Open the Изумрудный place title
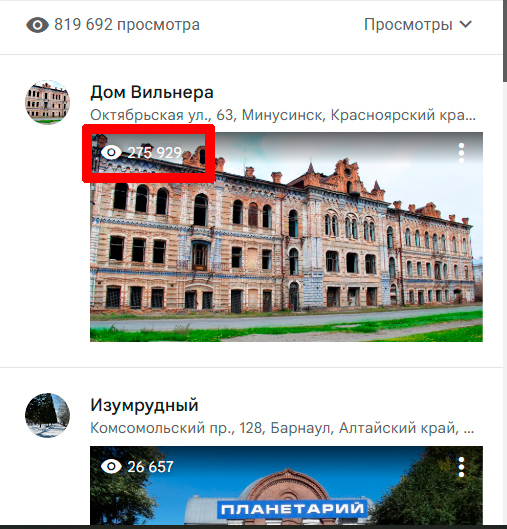The height and width of the screenshot is (529, 507). [144, 405]
